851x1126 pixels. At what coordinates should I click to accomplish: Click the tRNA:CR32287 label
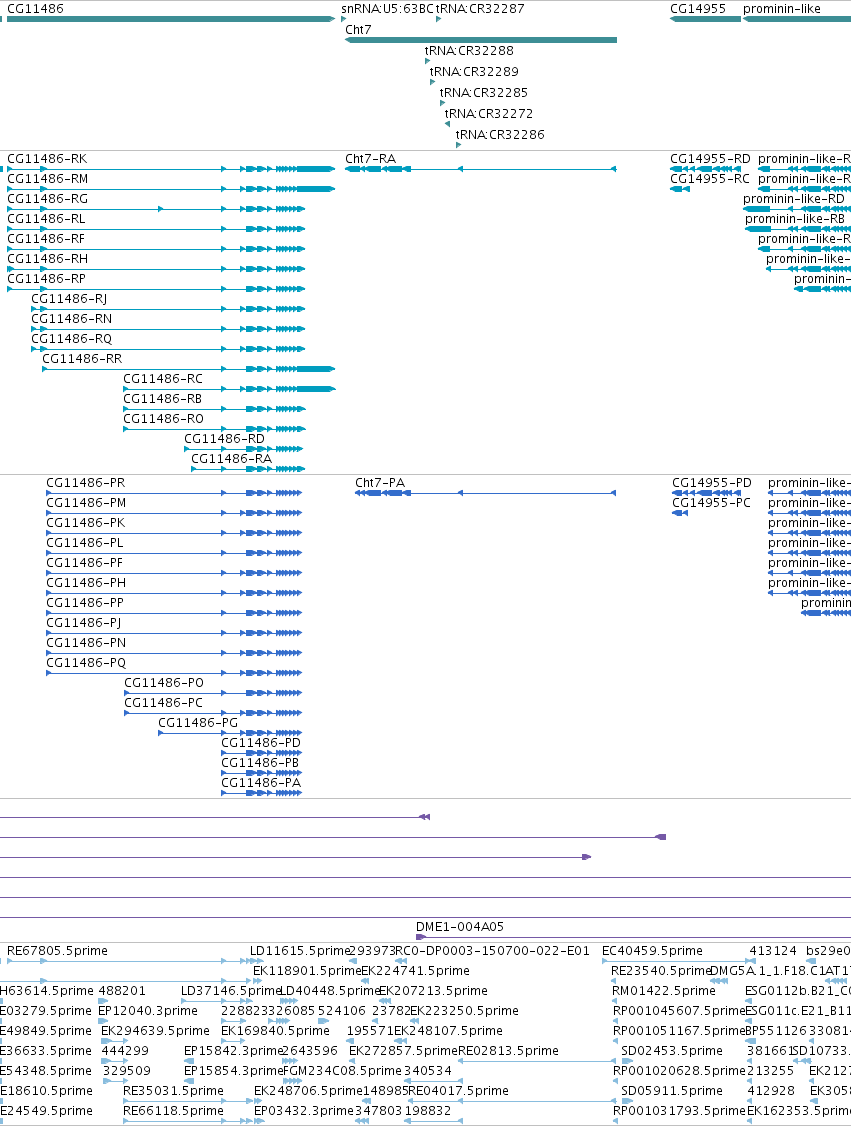(x=480, y=9)
